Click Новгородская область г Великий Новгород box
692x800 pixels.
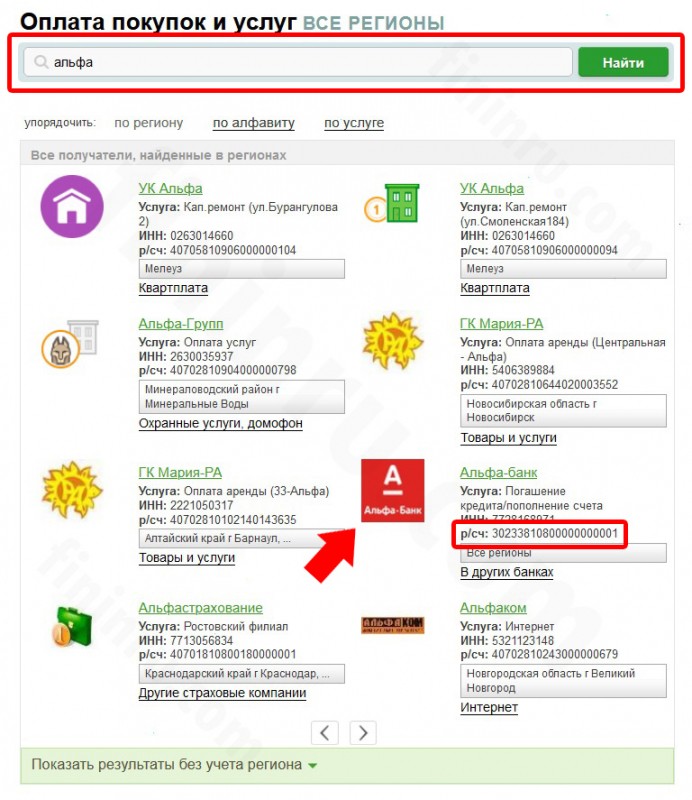563,681
